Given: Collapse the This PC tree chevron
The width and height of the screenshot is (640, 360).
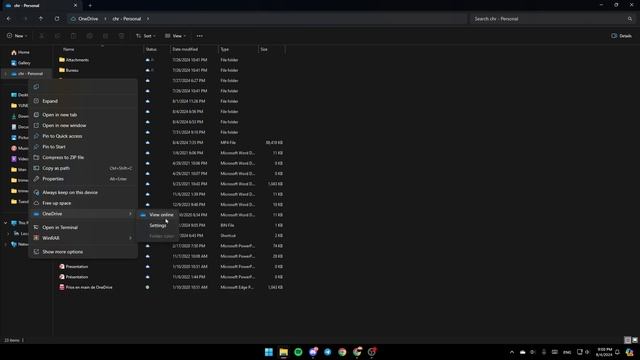Looking at the screenshot, I should tap(6, 223).
